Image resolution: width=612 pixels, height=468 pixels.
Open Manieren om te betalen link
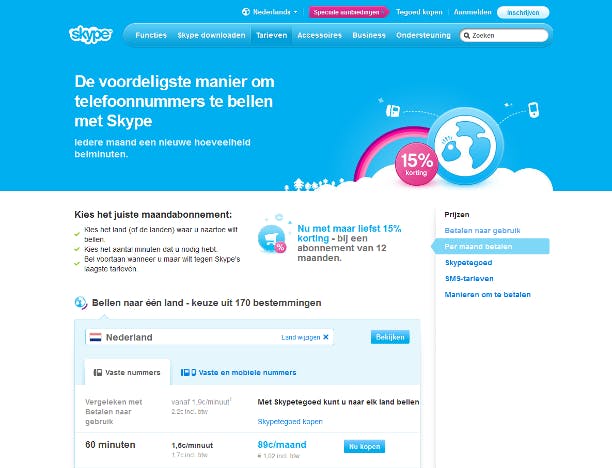pyautogui.click(x=487, y=294)
